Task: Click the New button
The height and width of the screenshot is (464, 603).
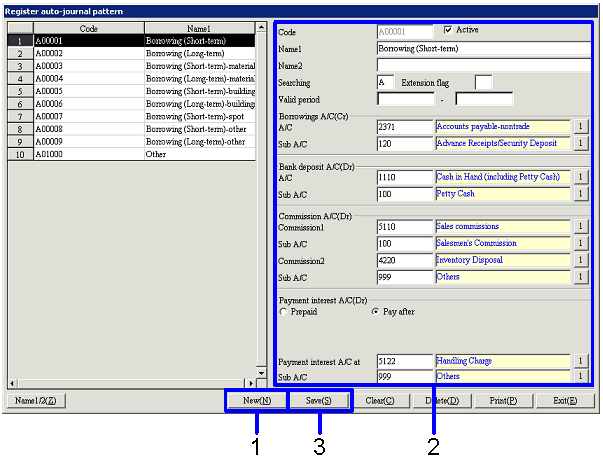Action: point(257,401)
